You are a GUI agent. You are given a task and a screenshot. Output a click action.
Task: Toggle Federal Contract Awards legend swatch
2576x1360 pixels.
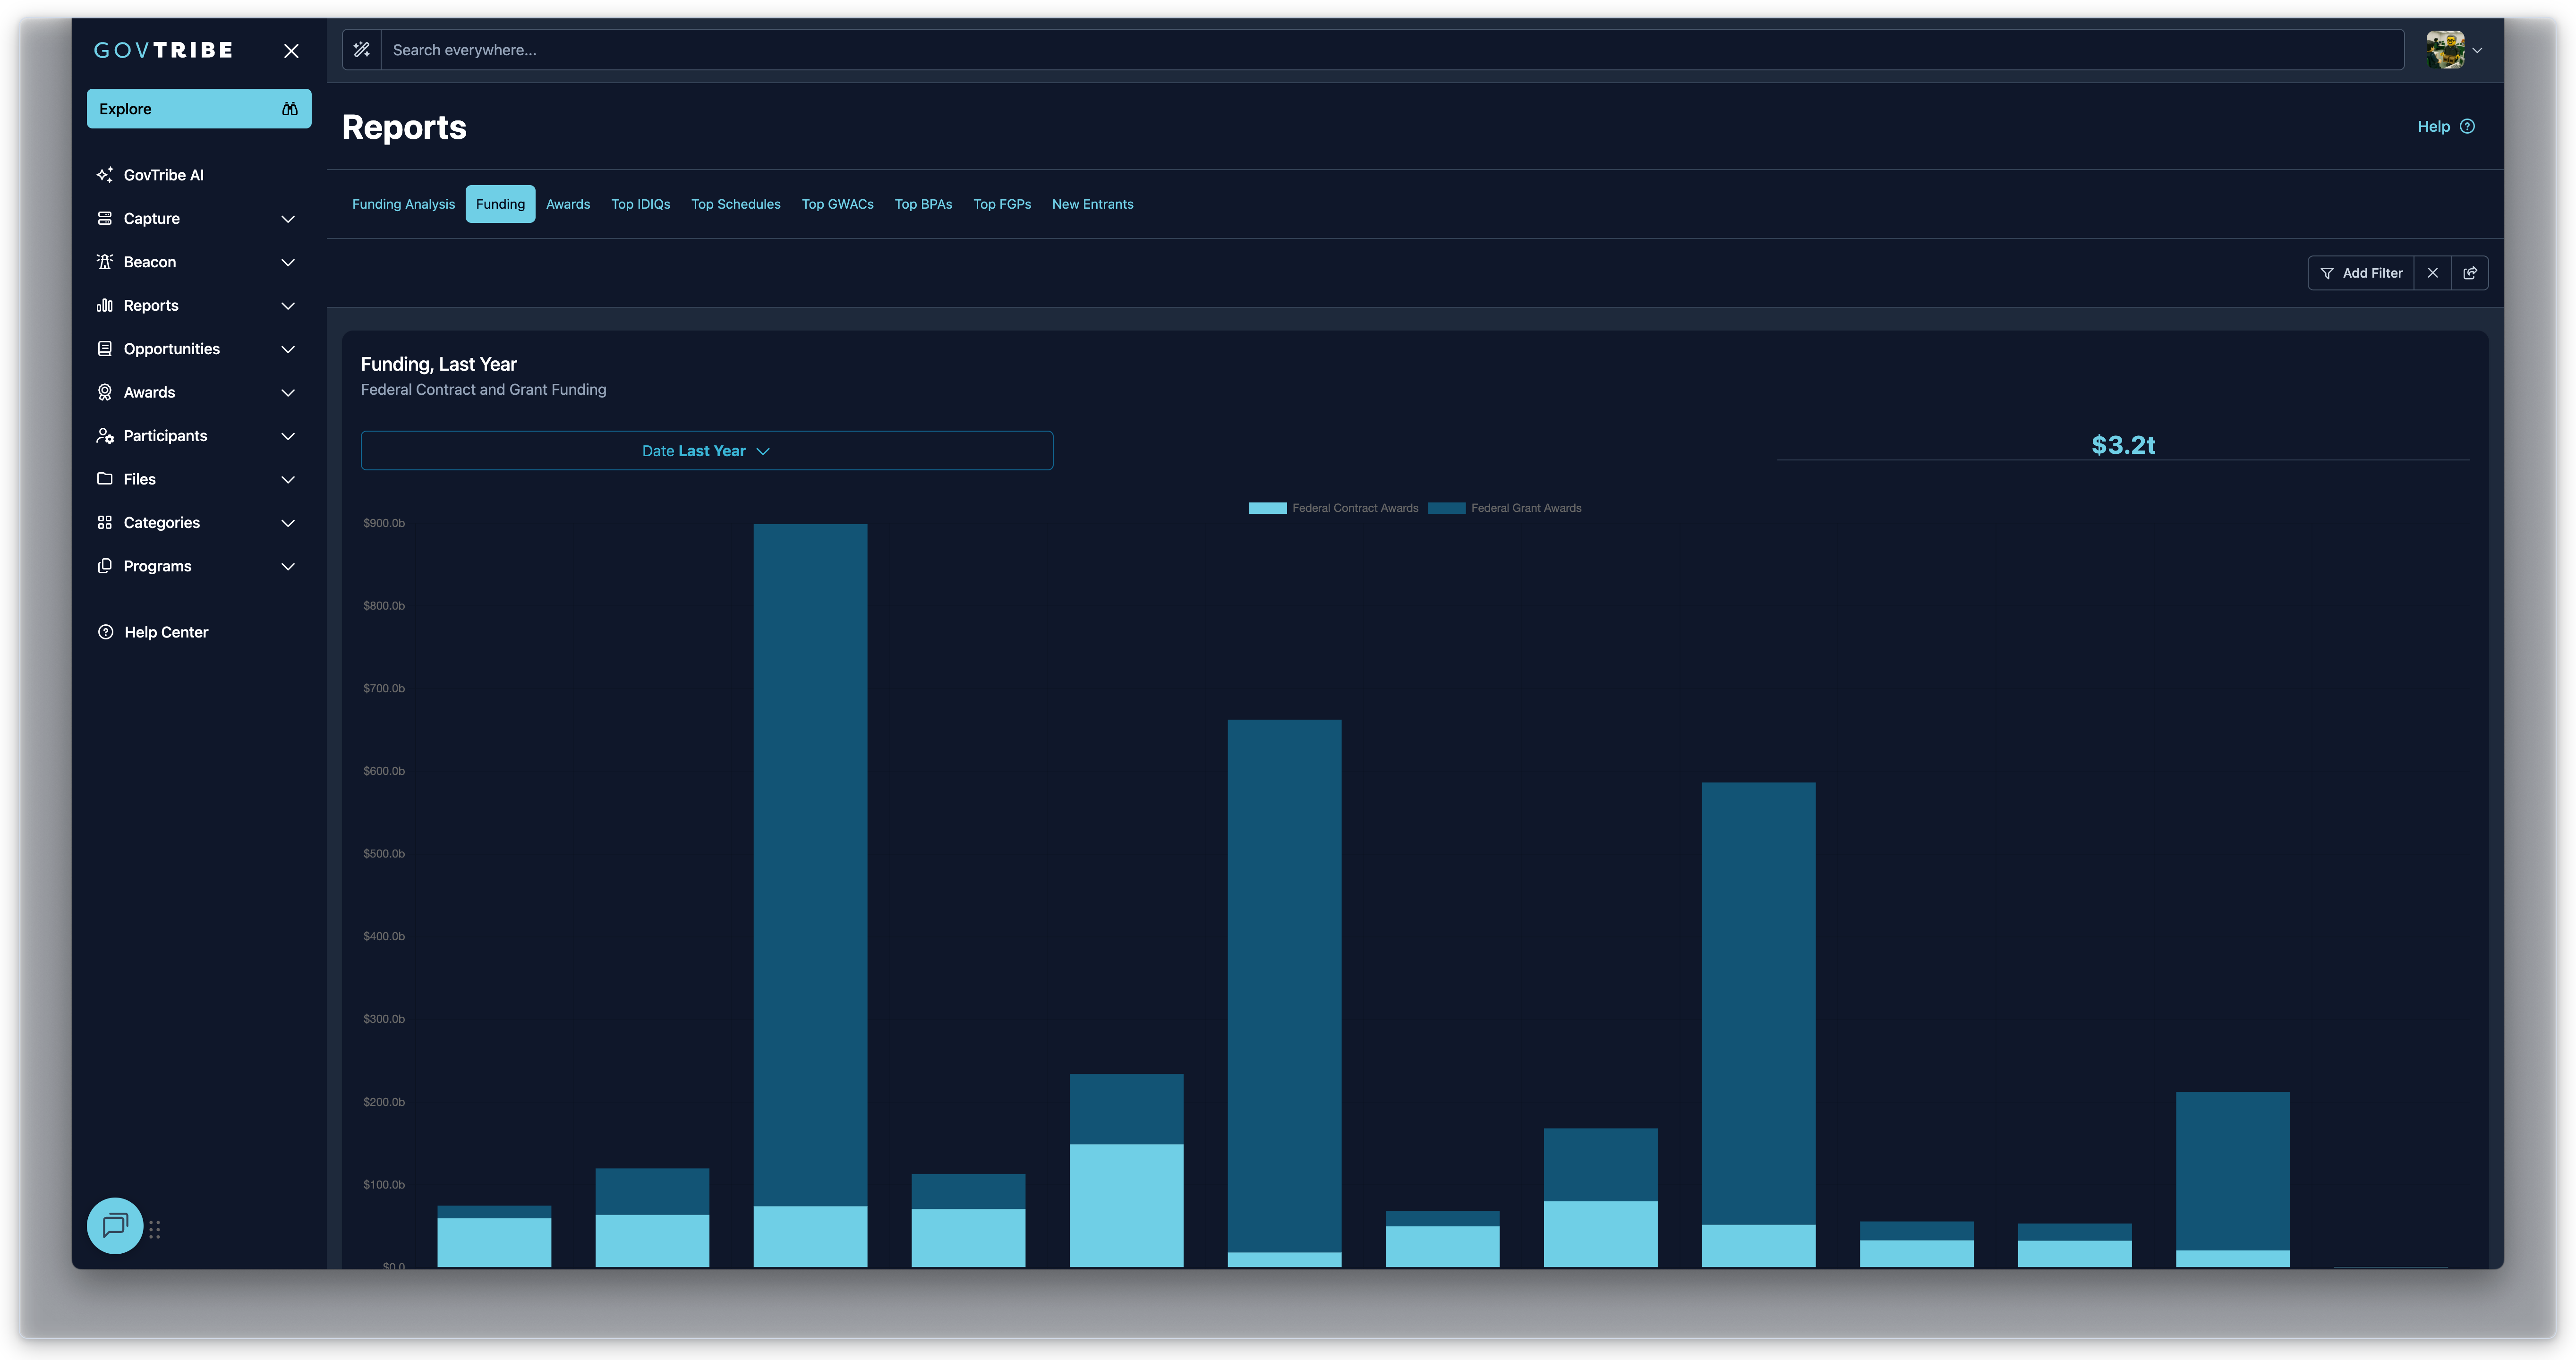pyautogui.click(x=1267, y=508)
